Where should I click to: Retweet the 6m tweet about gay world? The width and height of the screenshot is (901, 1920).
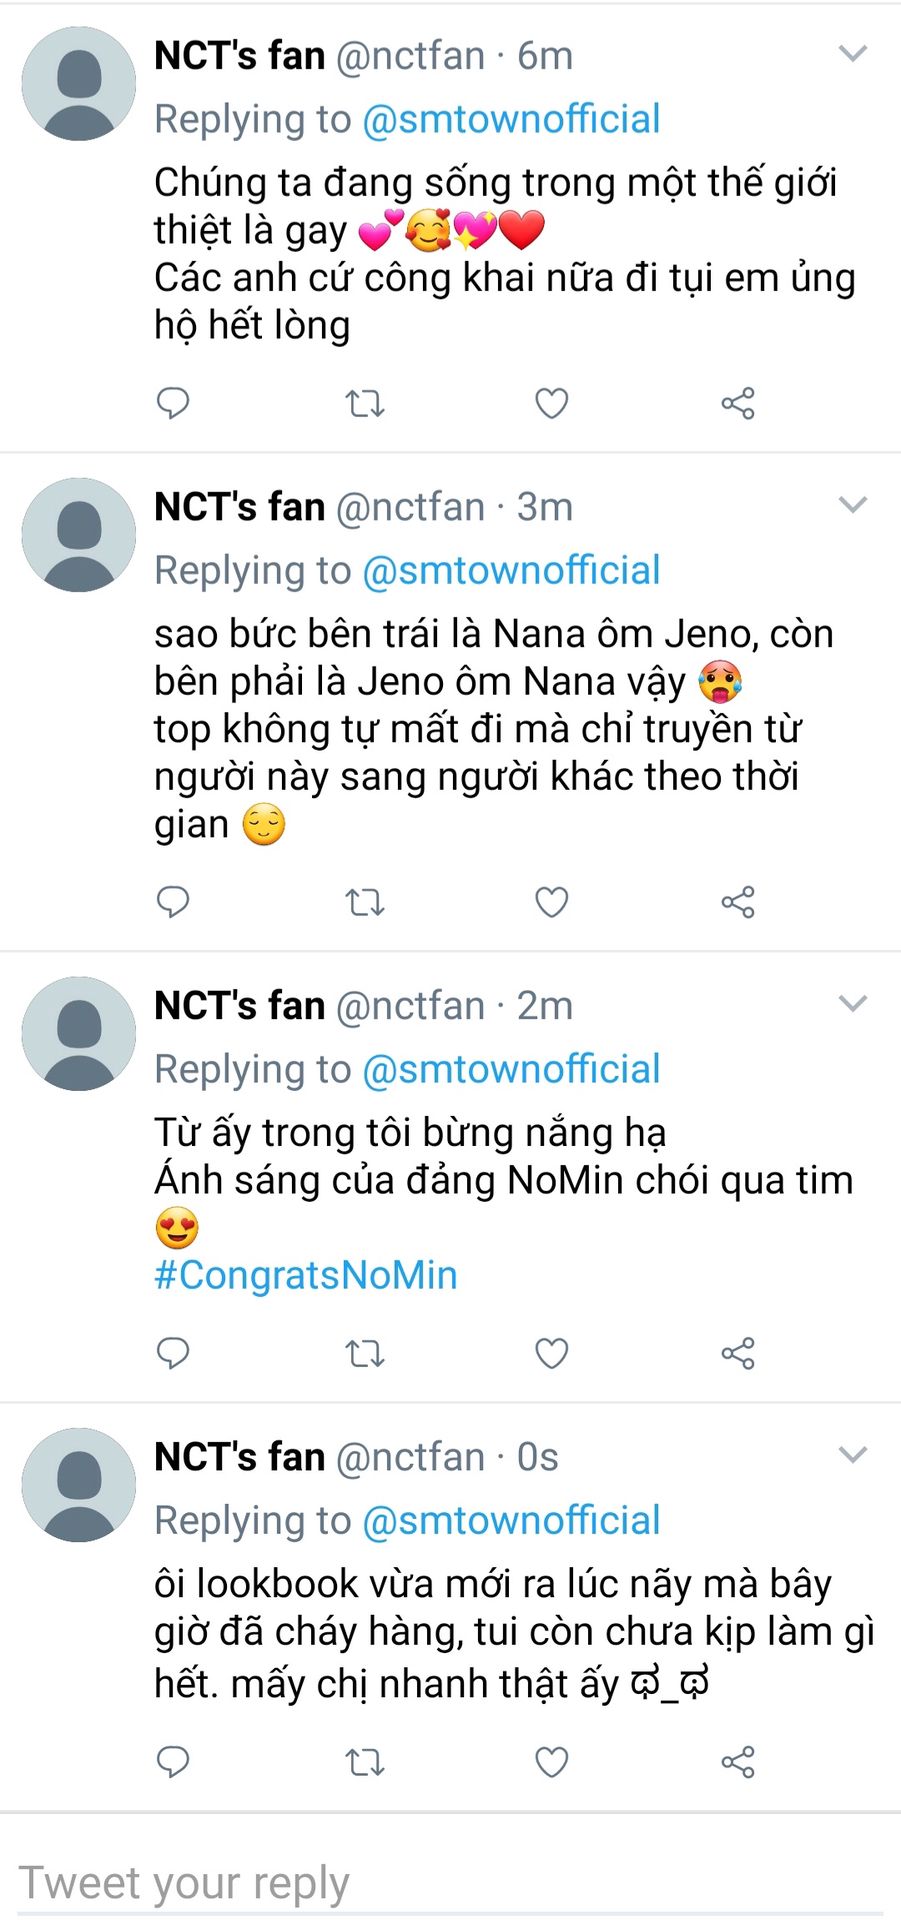[x=364, y=404]
